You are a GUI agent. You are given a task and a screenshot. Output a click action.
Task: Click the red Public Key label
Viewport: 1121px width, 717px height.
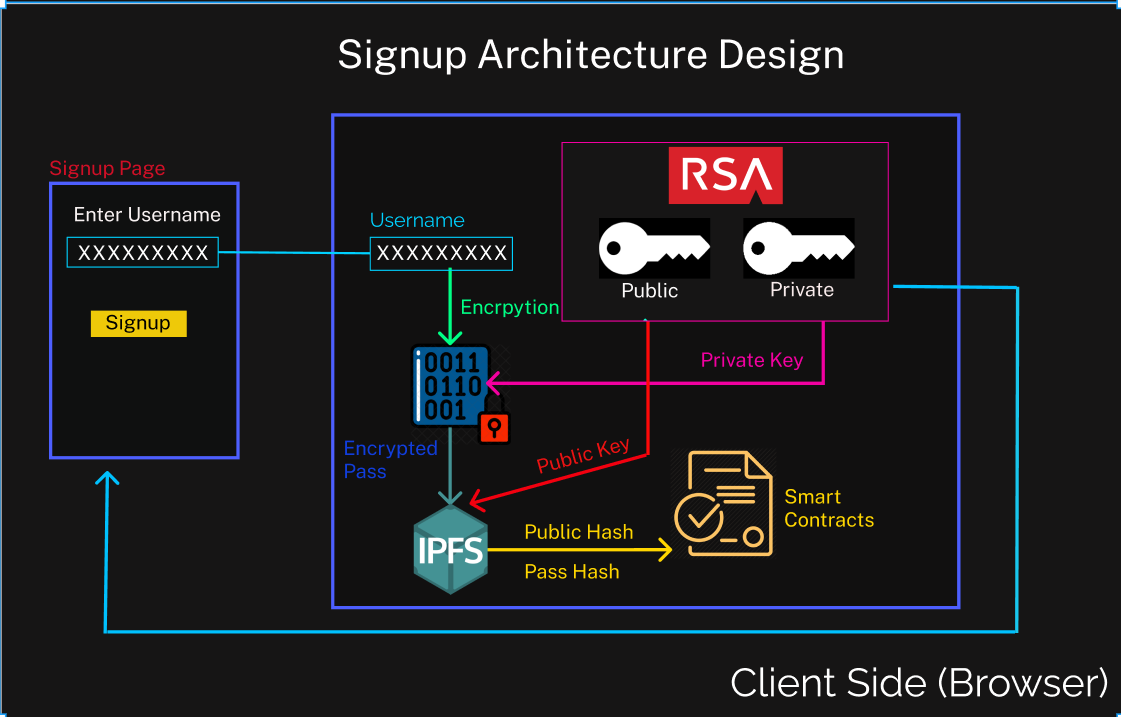pos(583,455)
